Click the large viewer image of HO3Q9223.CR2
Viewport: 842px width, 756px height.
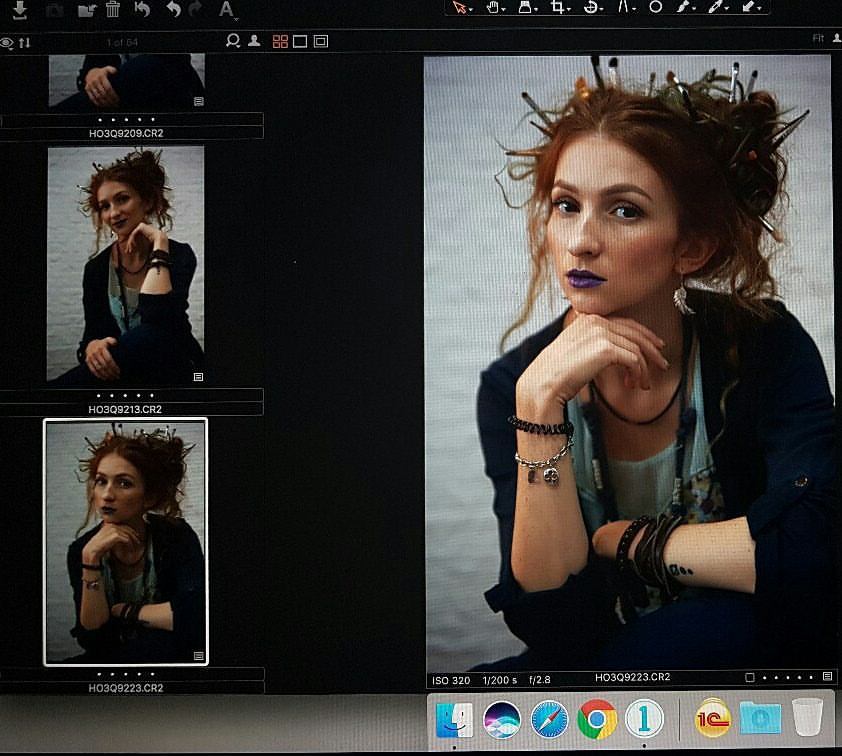tap(629, 364)
